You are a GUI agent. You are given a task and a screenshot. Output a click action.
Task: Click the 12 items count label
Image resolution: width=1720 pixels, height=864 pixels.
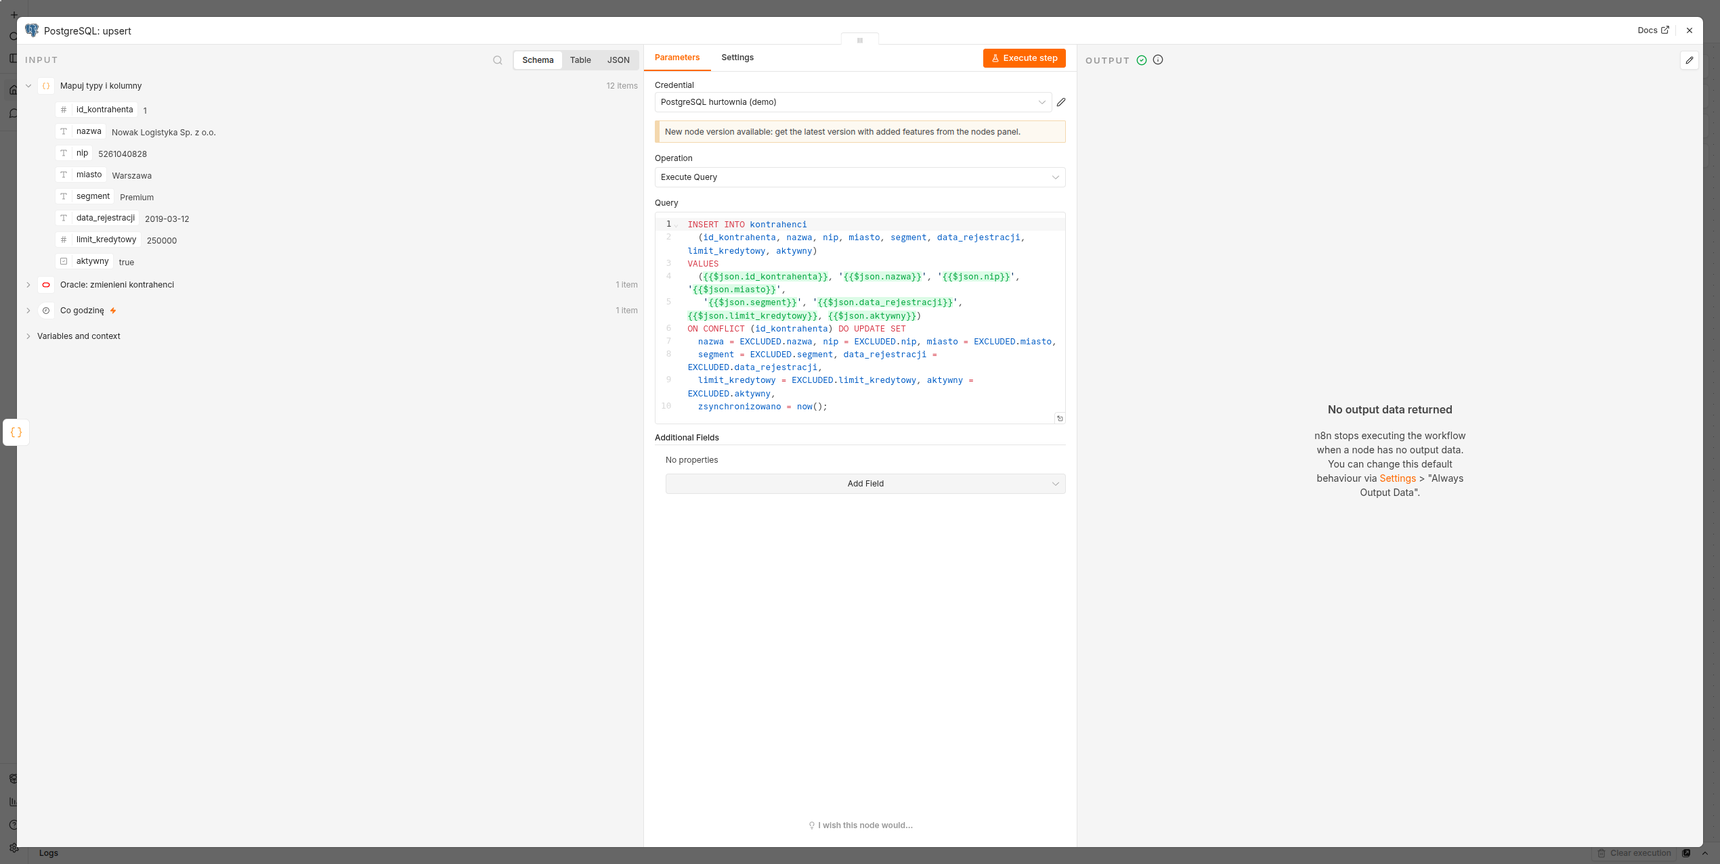pyautogui.click(x=622, y=86)
